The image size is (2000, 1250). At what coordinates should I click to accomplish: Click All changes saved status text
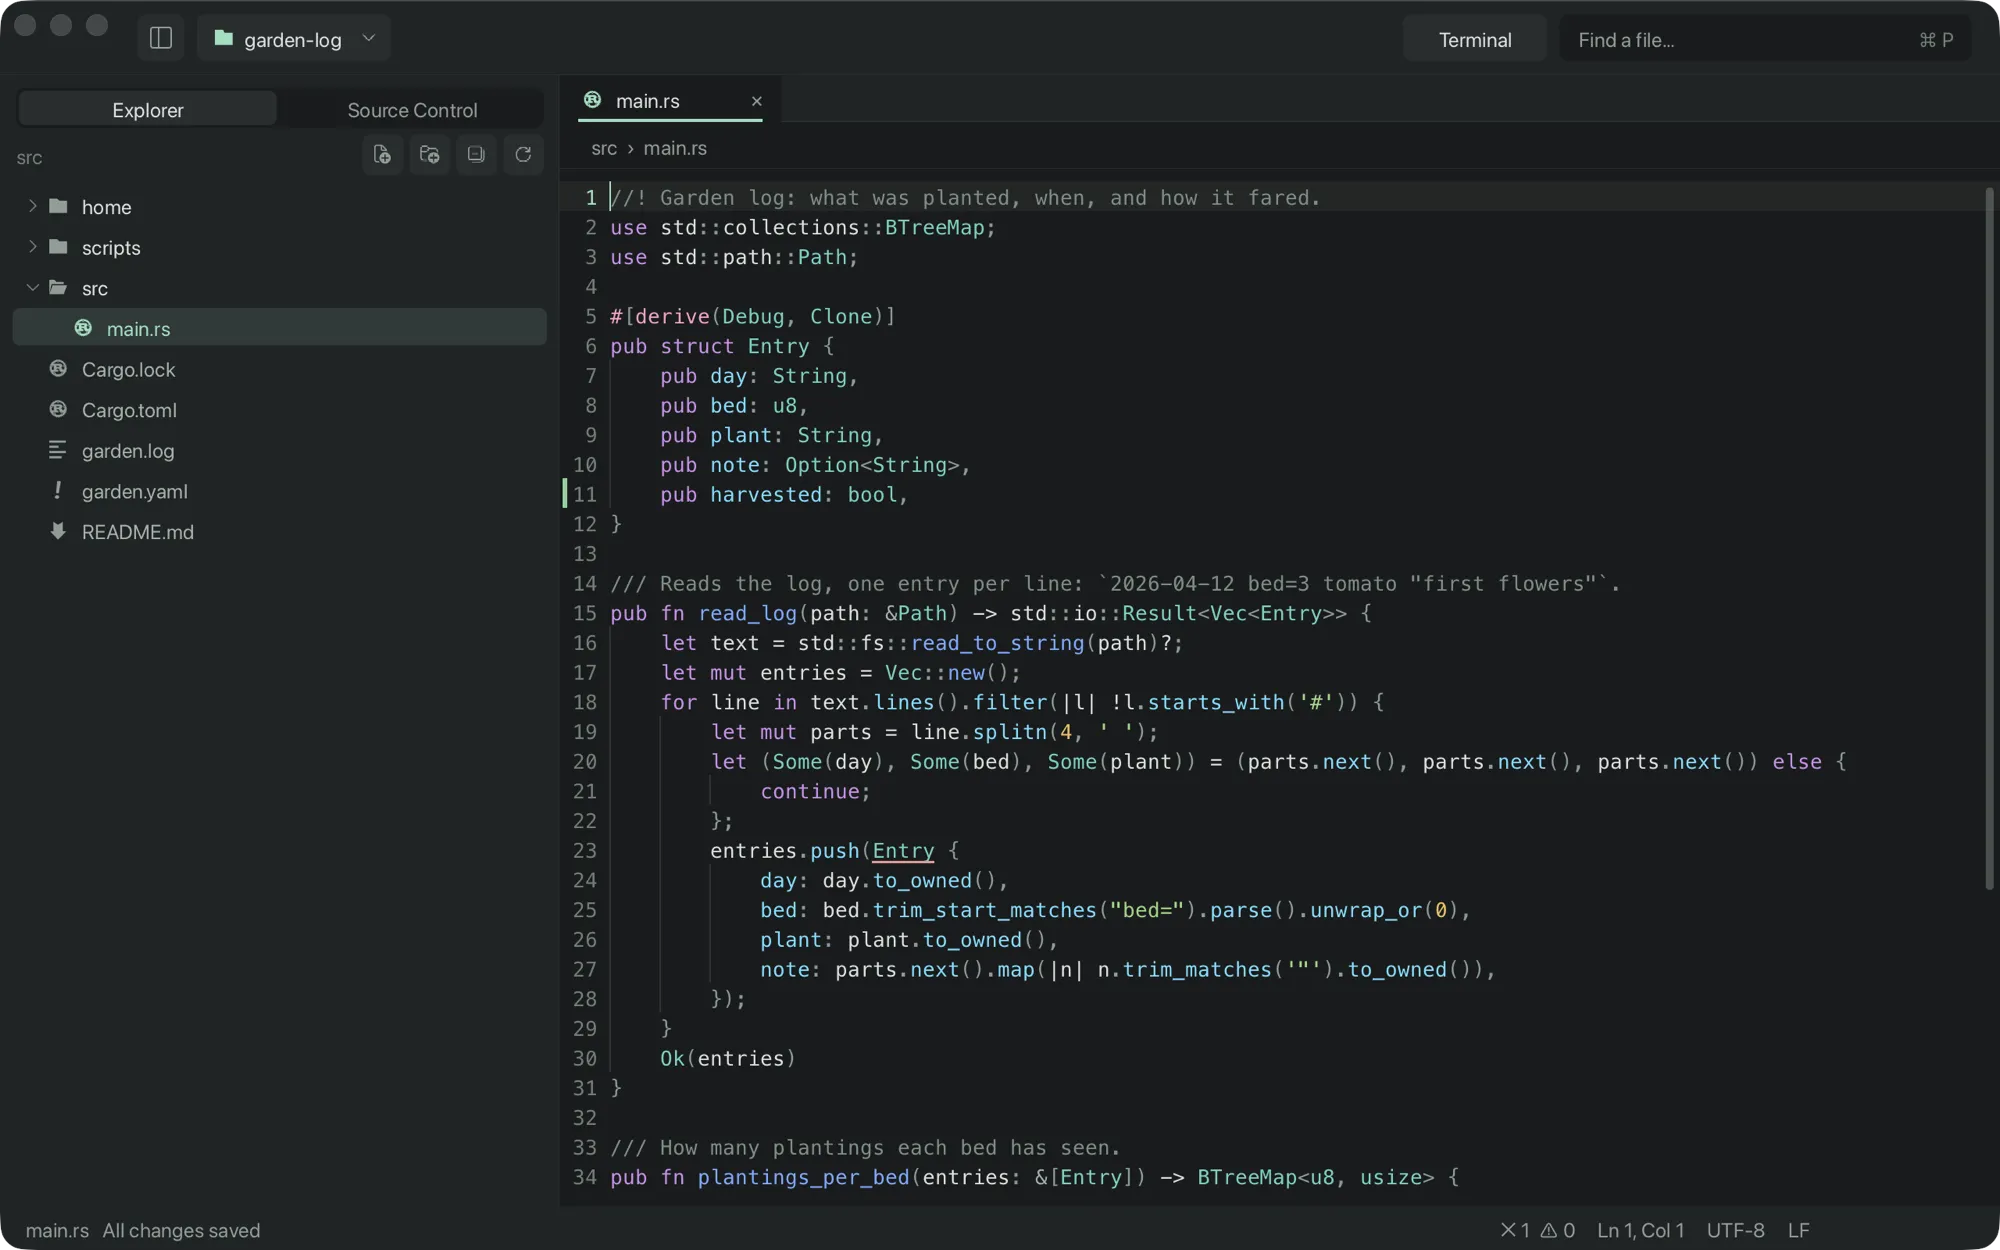coord(181,1230)
